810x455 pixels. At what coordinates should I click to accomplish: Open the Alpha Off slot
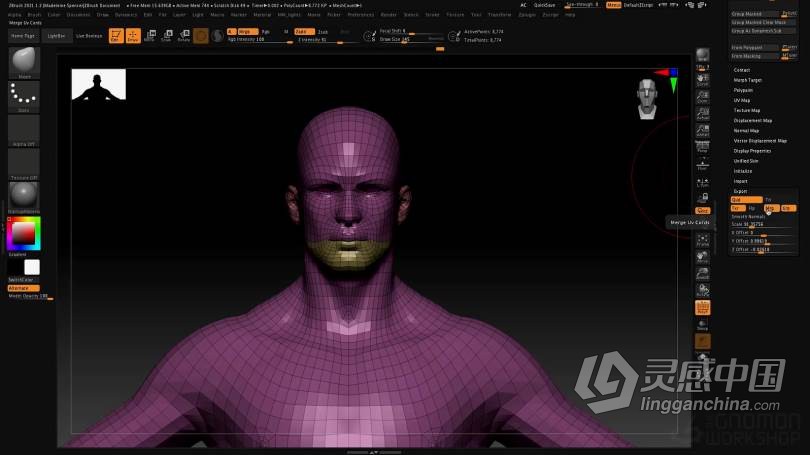click(x=24, y=130)
